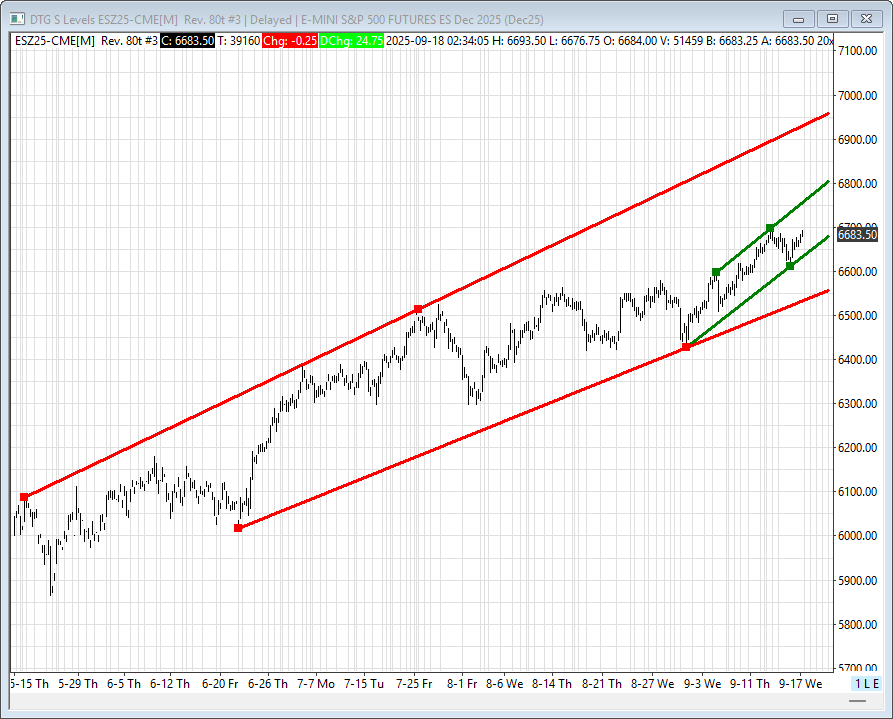Click the '8-6 We' date label
The height and width of the screenshot is (719, 893).
point(505,684)
